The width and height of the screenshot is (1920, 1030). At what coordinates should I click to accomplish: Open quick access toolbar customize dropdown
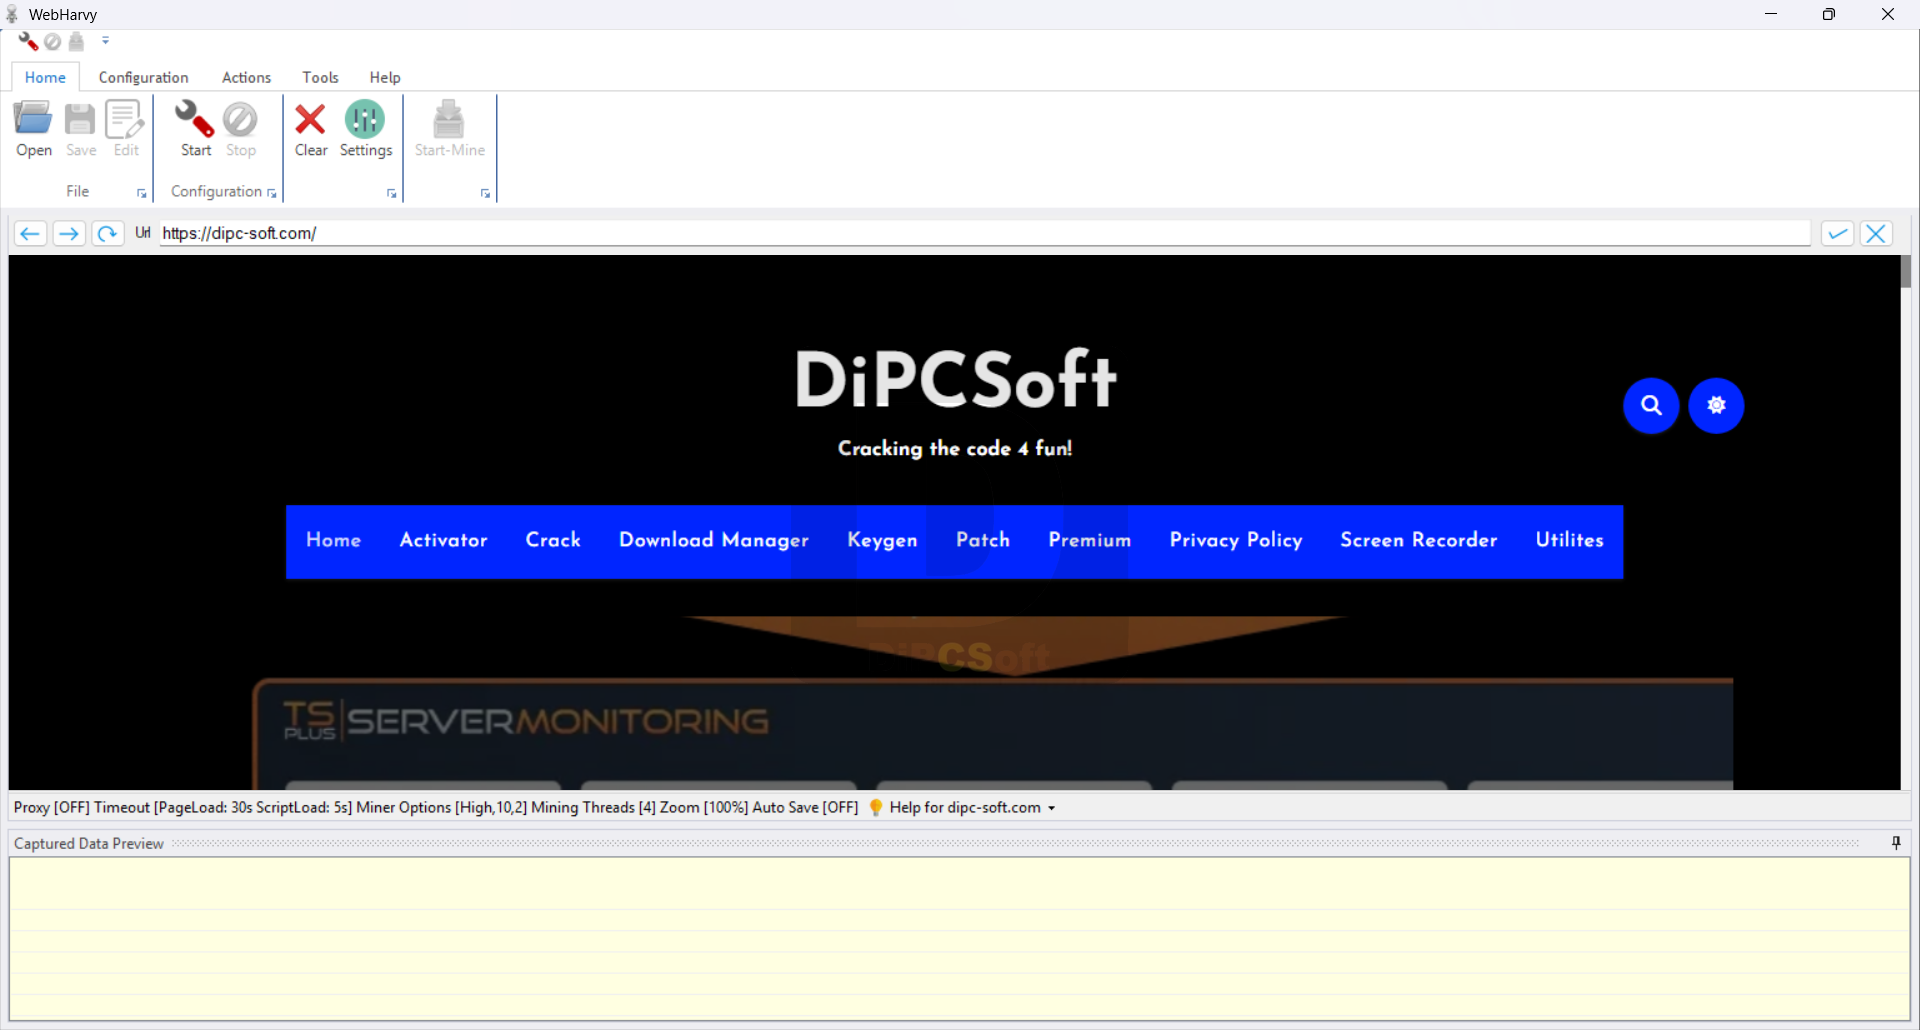pyautogui.click(x=105, y=41)
